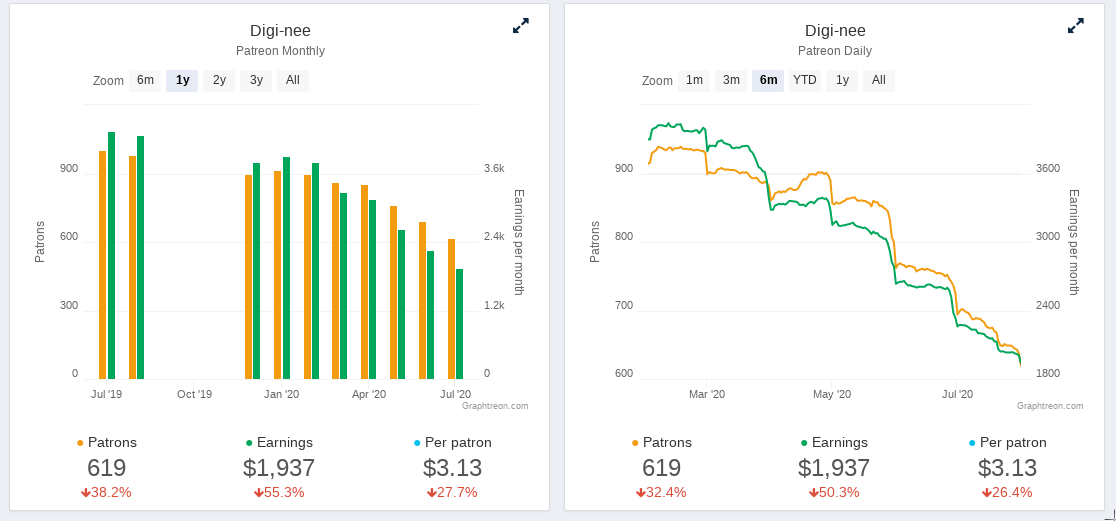Toggle Earnings series in Daily chart legend
This screenshot has height=521, width=1116.
(834, 443)
